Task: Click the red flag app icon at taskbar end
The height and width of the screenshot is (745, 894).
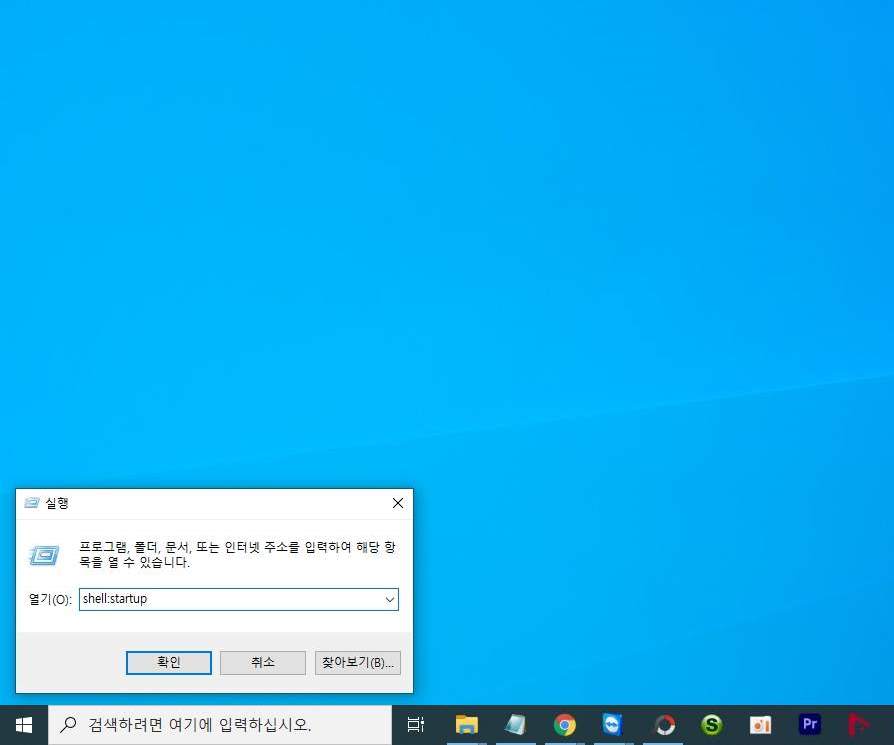Action: 858,724
